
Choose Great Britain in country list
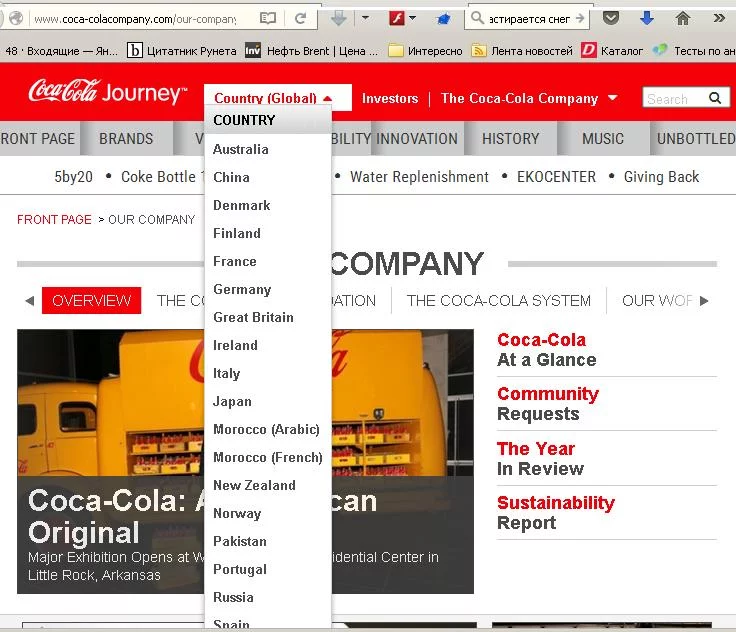[253, 317]
